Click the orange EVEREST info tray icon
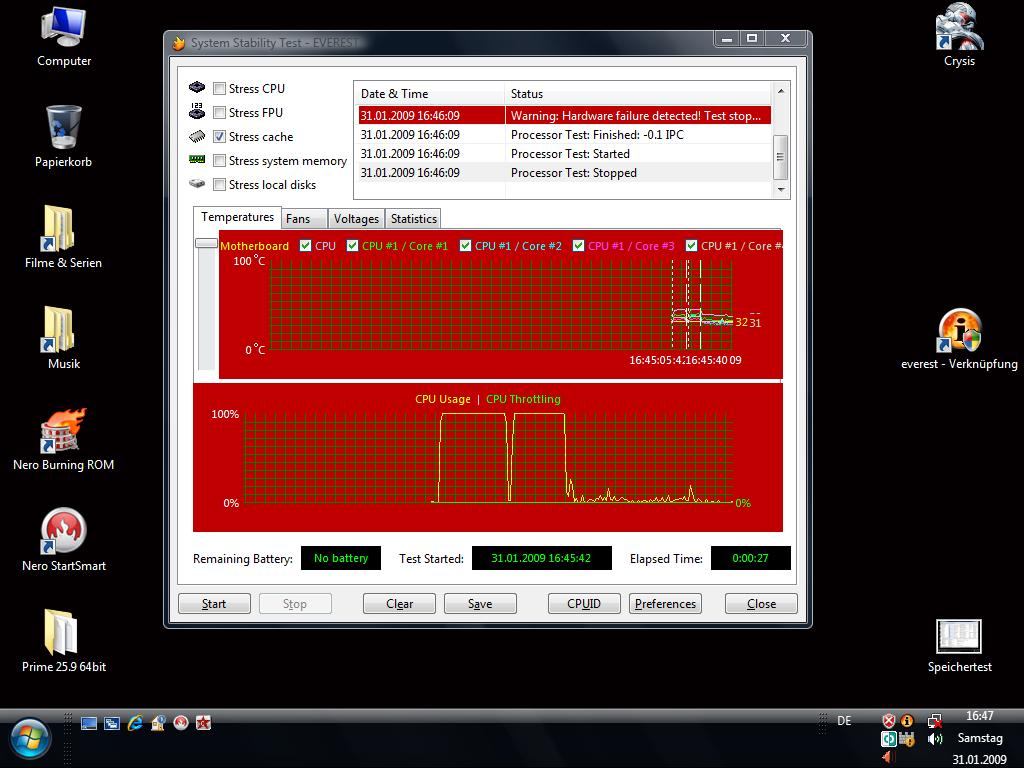Screen dimensions: 1024x768 pyautogui.click(x=906, y=721)
